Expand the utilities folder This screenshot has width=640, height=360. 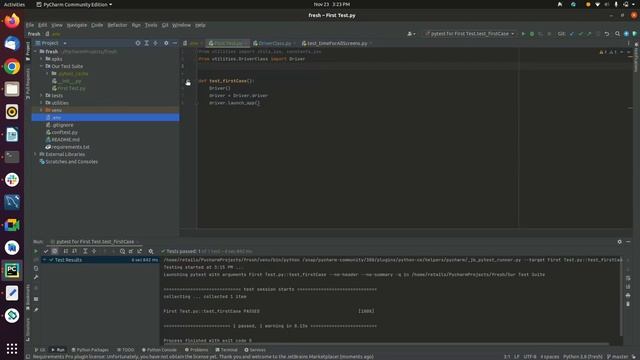coord(41,103)
